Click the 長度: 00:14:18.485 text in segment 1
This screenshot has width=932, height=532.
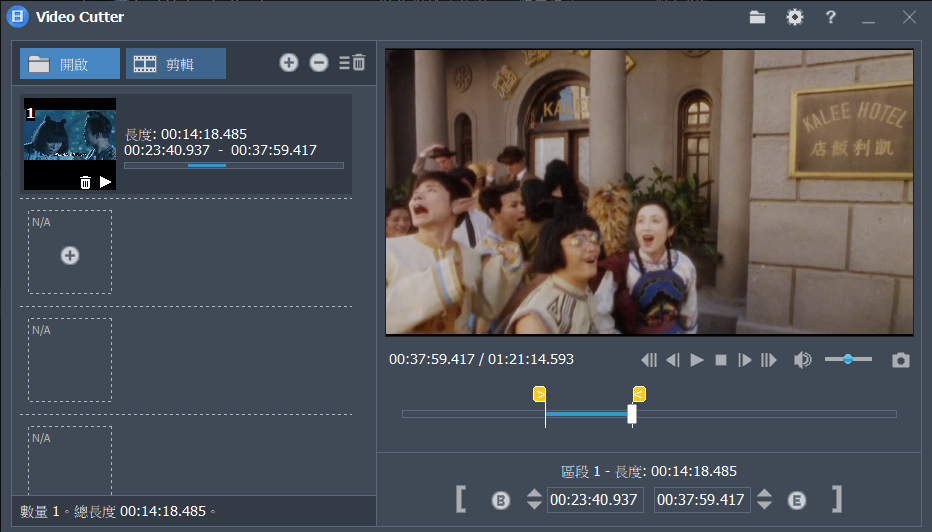pyautogui.click(x=185, y=134)
